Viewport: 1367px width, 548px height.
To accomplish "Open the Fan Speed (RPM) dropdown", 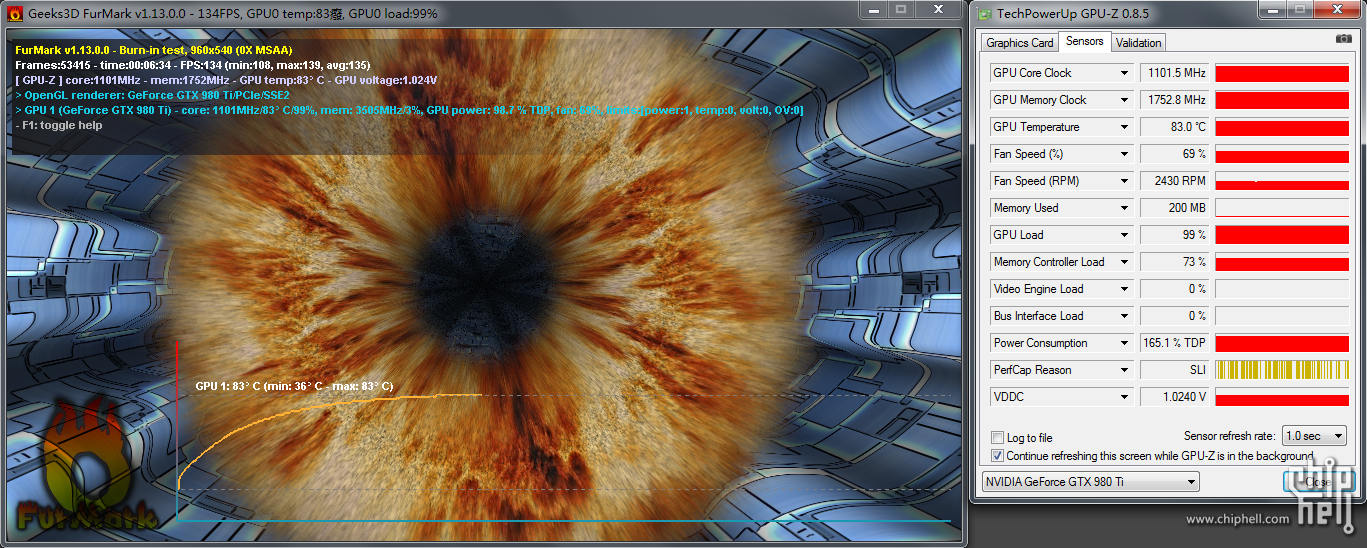I will (x=1124, y=181).
